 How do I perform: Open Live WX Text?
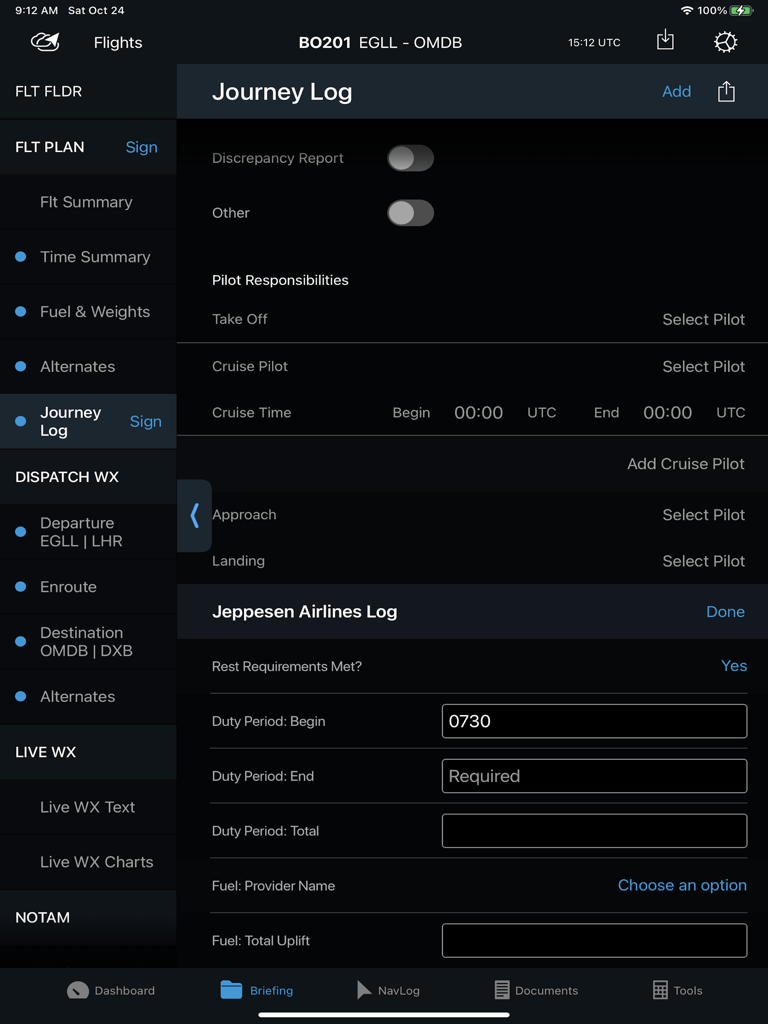88,807
